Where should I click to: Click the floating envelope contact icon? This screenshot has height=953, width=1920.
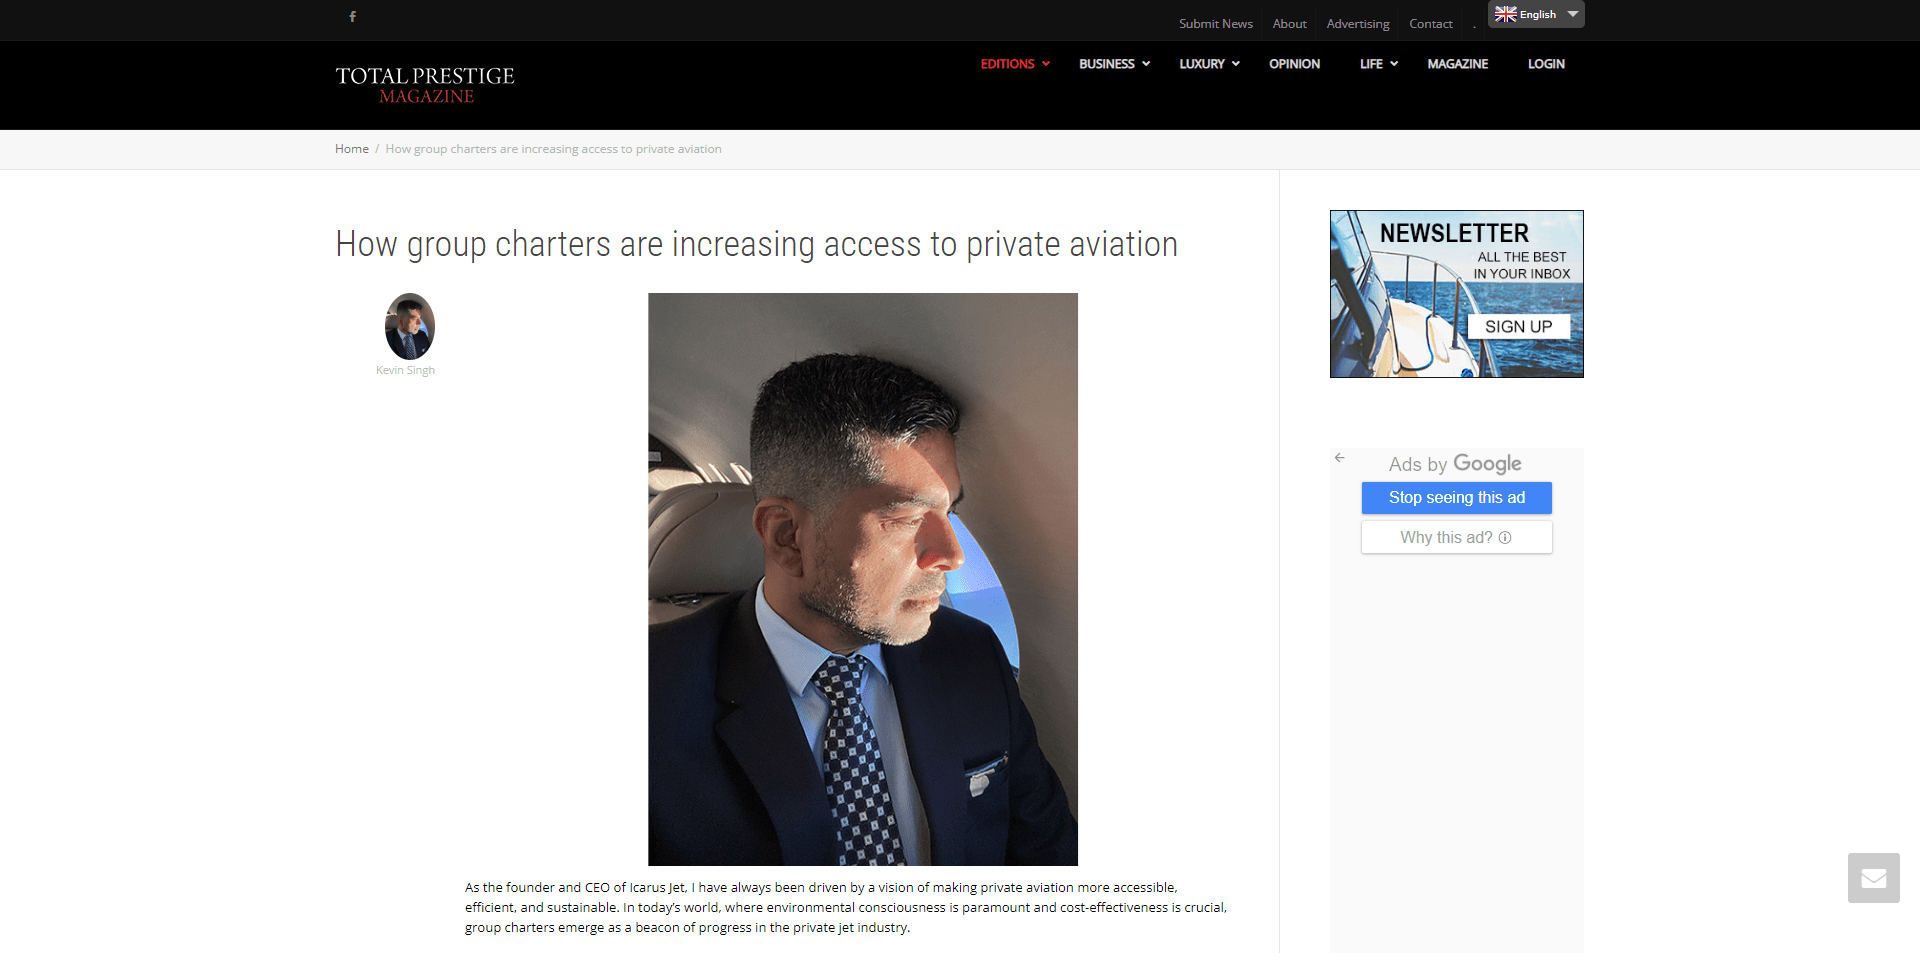pyautogui.click(x=1873, y=878)
